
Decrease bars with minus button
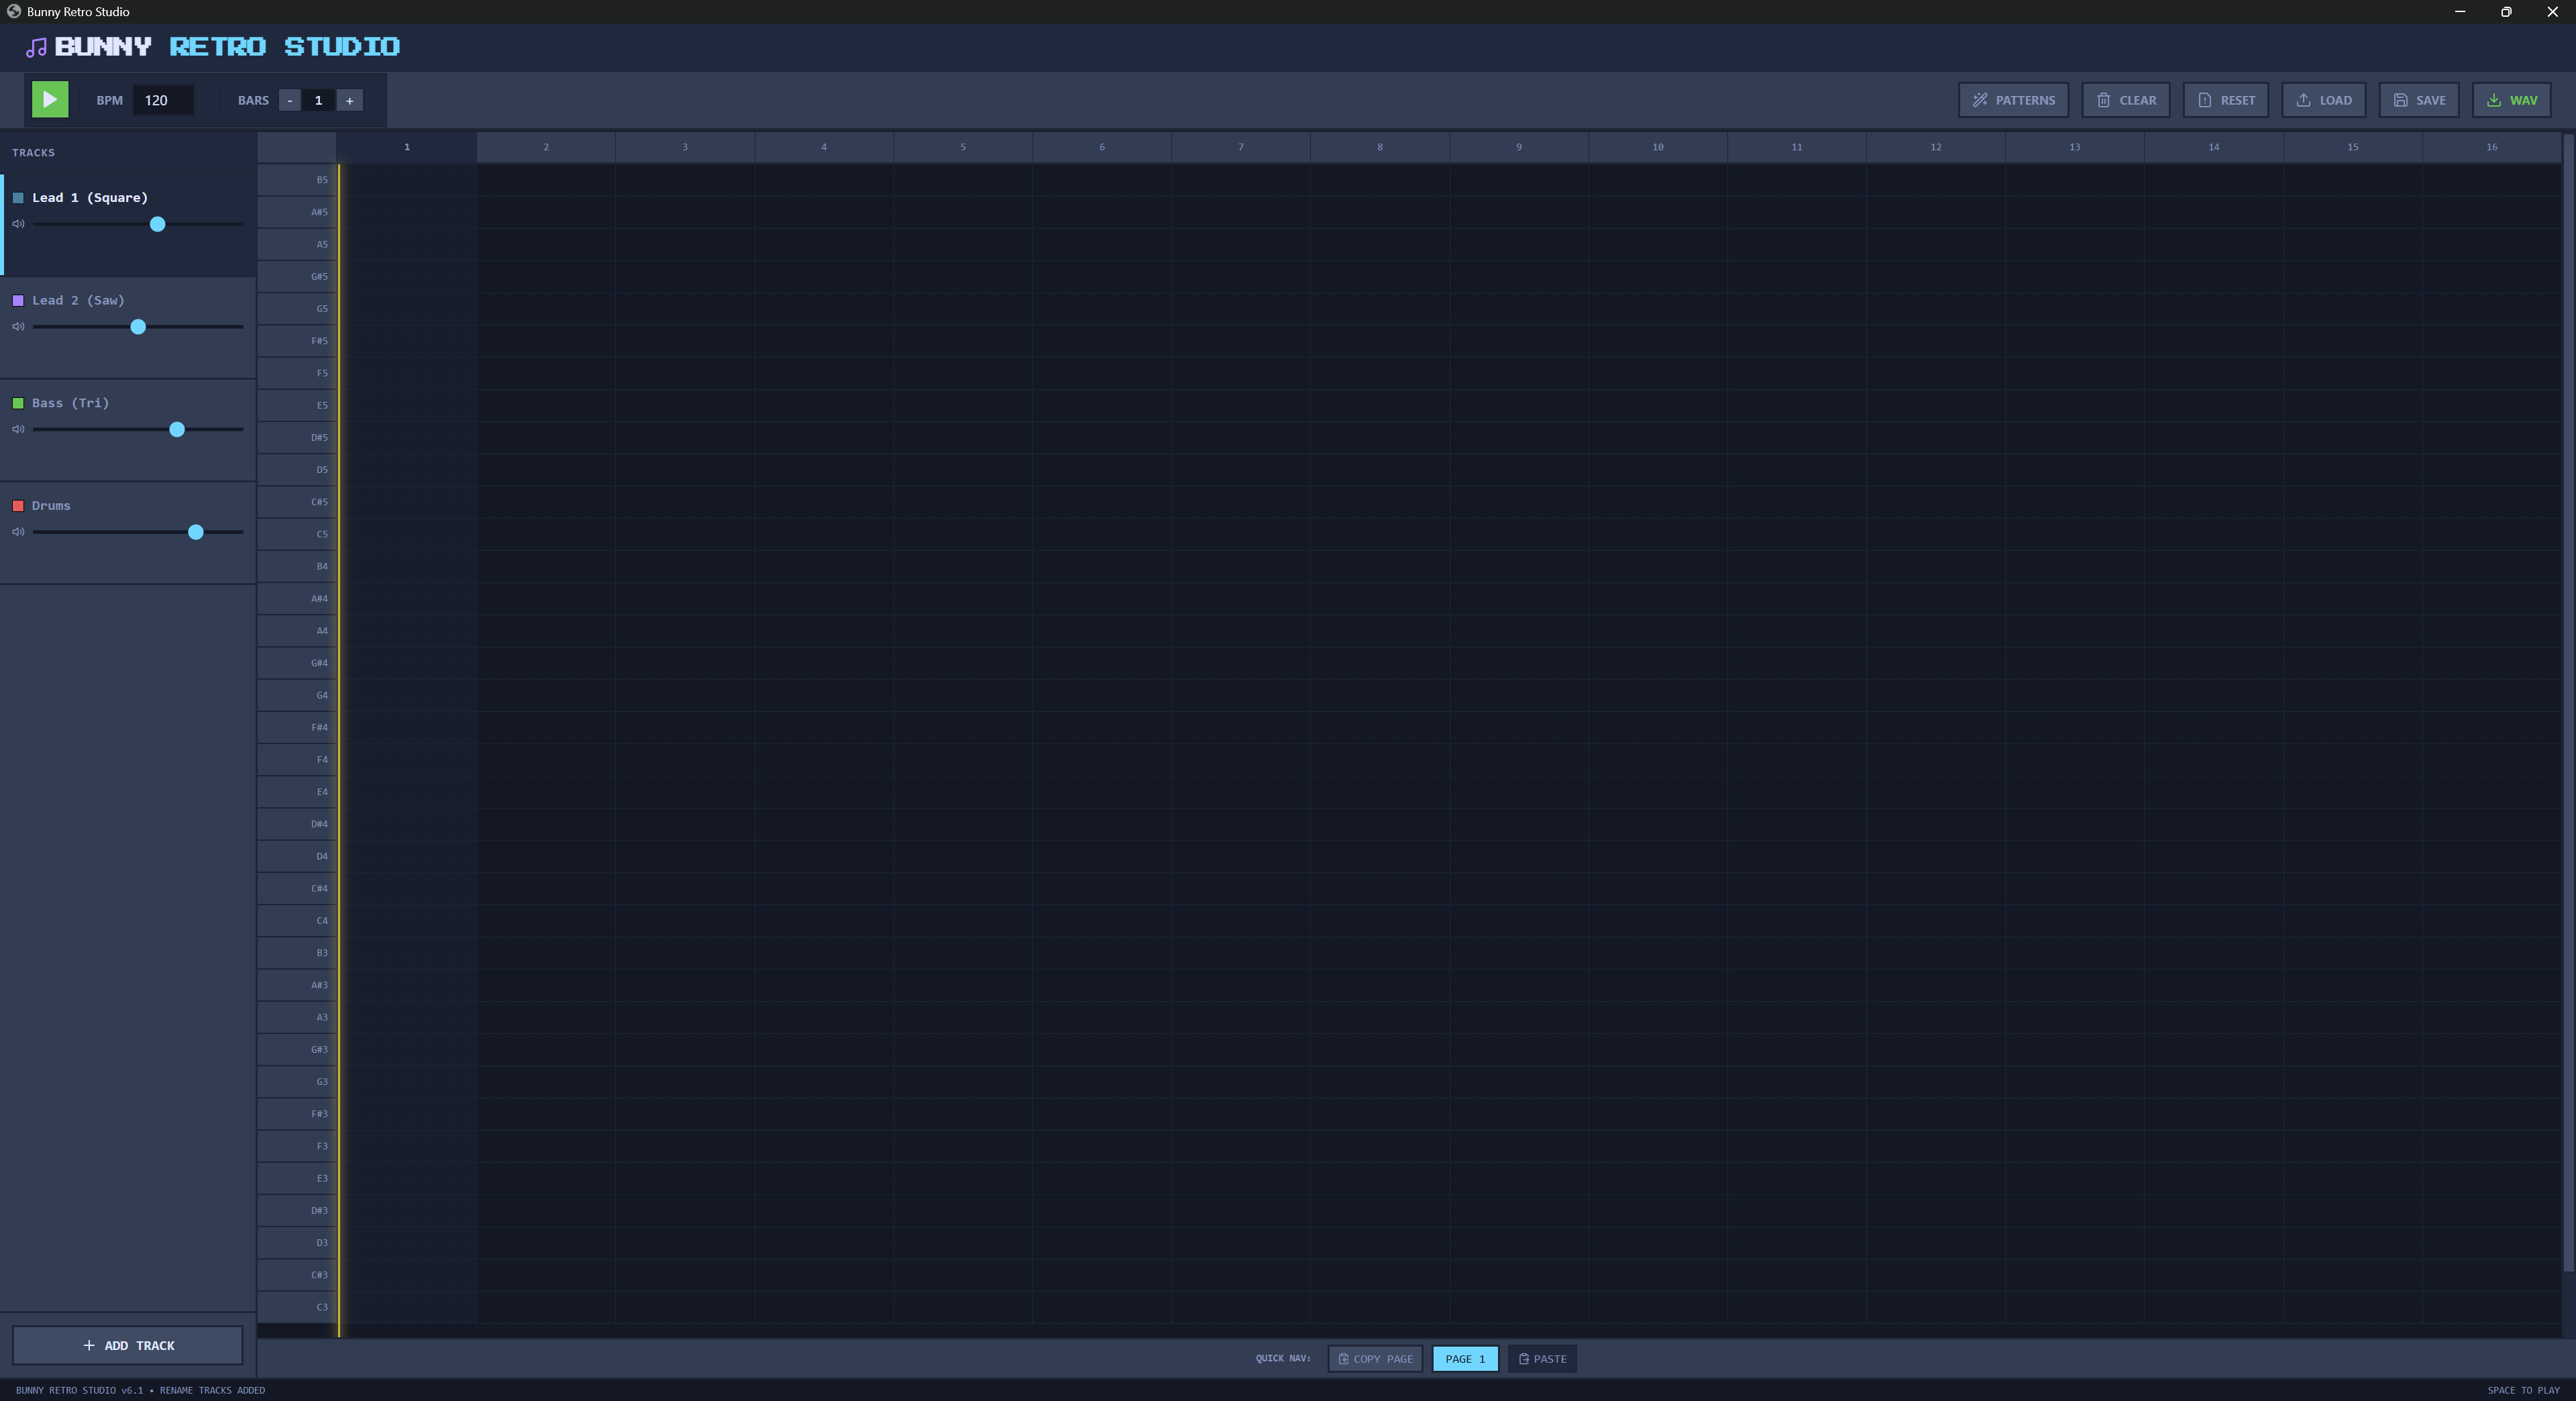290,100
